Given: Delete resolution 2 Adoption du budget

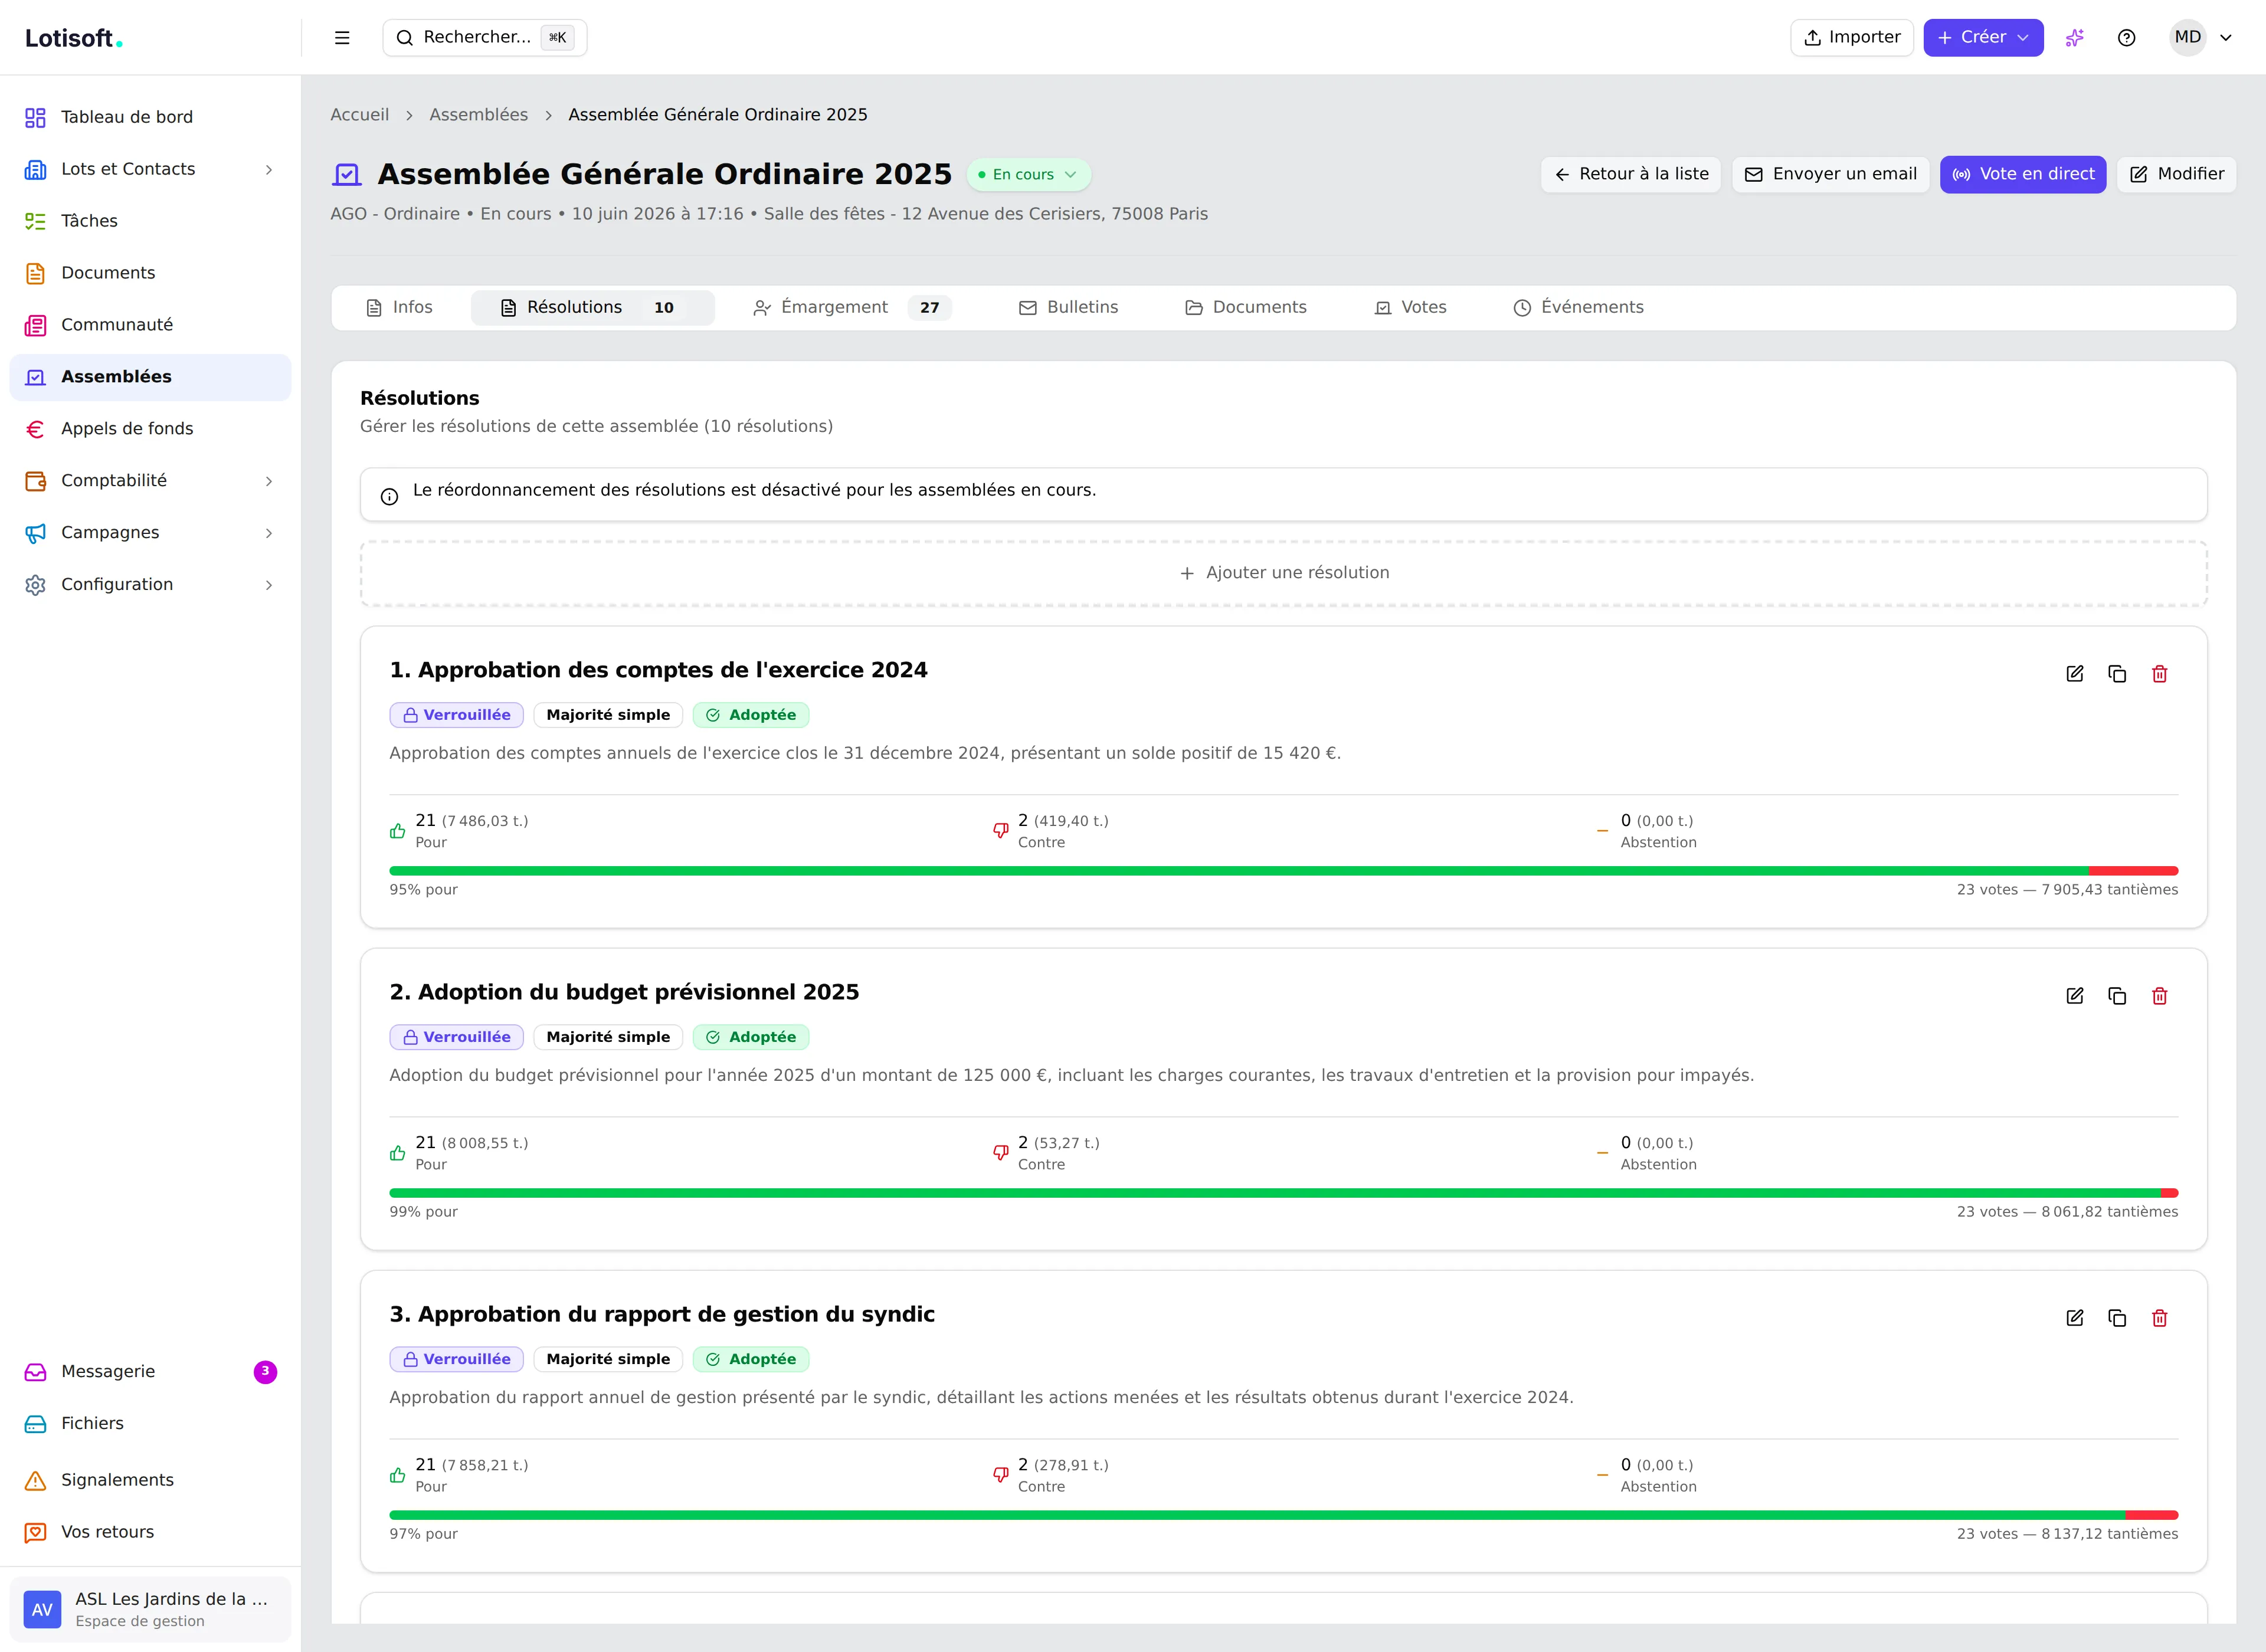Looking at the screenshot, I should 2159,996.
